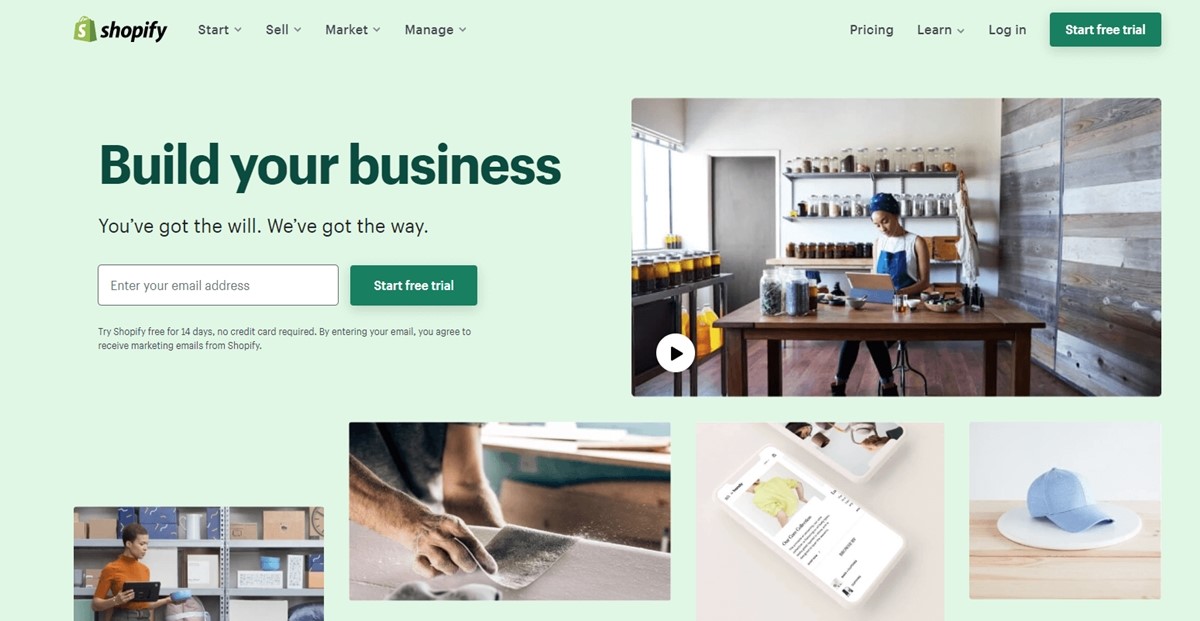1200x621 pixels.
Task: Click the Shopify bag logo icon
Action: click(x=85, y=29)
